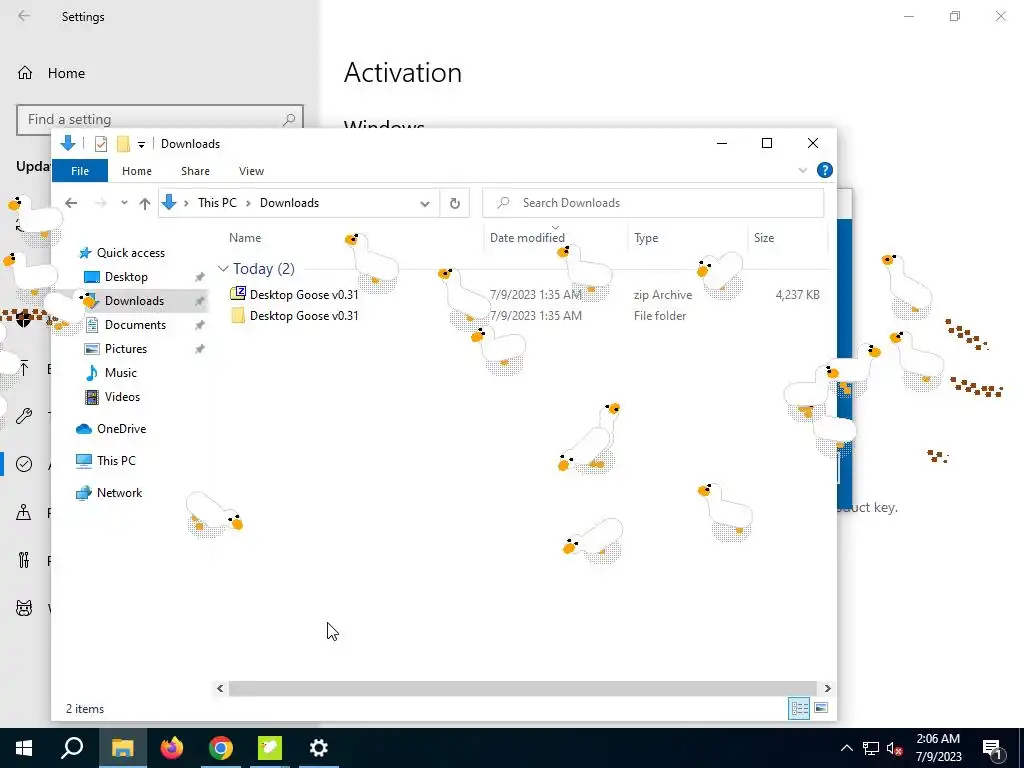Click the horizontal scrollbar left arrow
Image resolution: width=1024 pixels, height=768 pixels.
(220, 688)
